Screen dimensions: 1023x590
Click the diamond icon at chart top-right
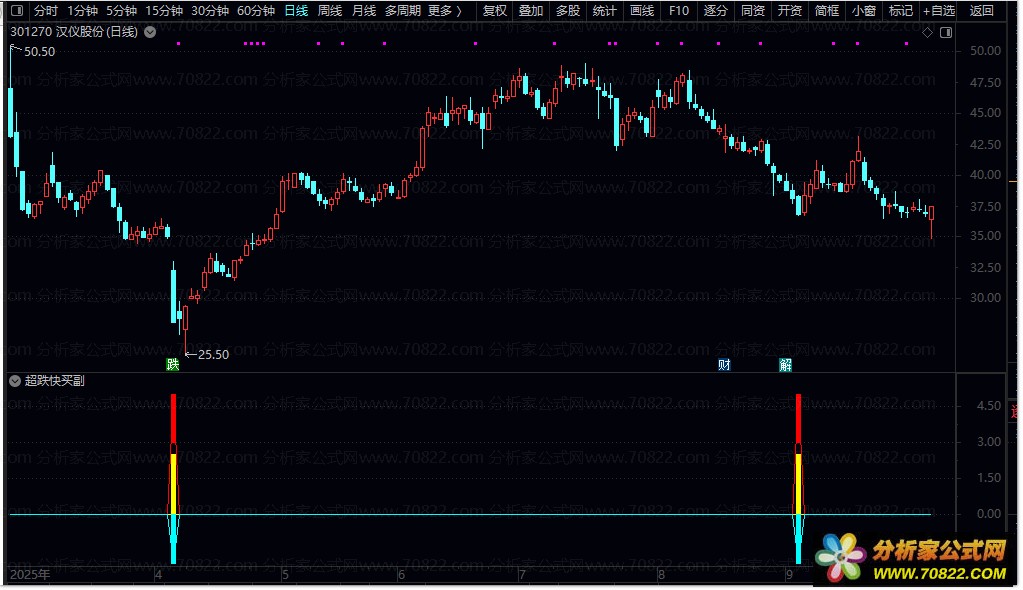(927, 33)
